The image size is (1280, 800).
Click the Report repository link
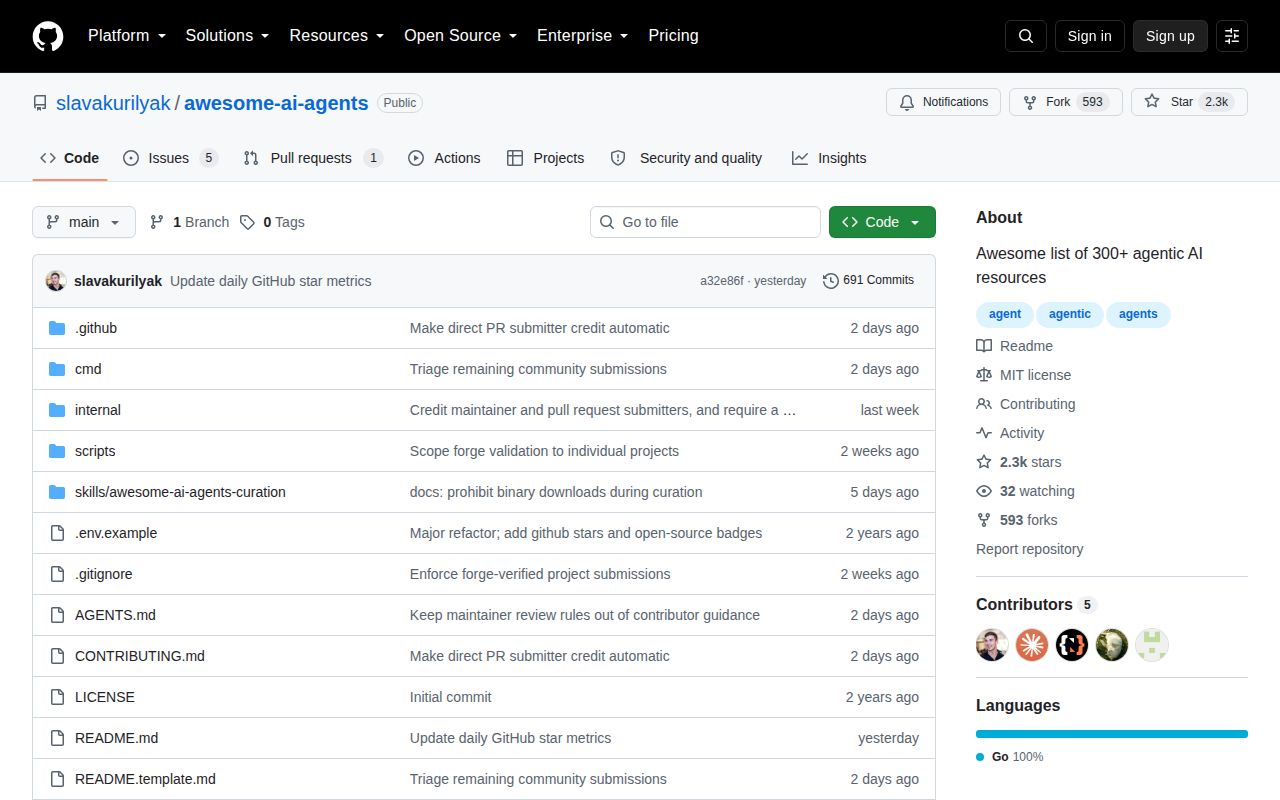[1029, 549]
